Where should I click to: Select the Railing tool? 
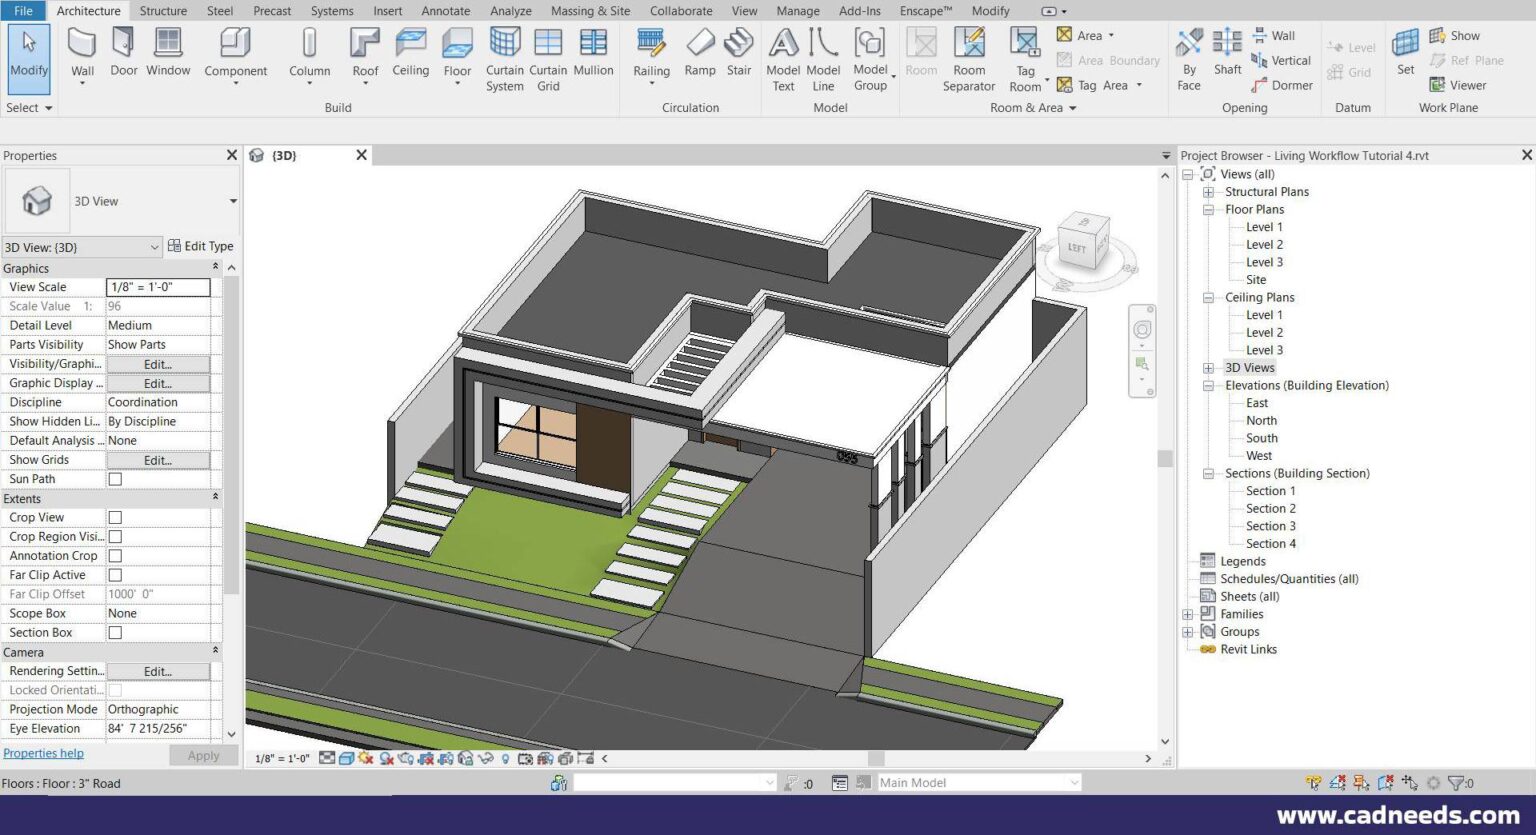click(651, 52)
